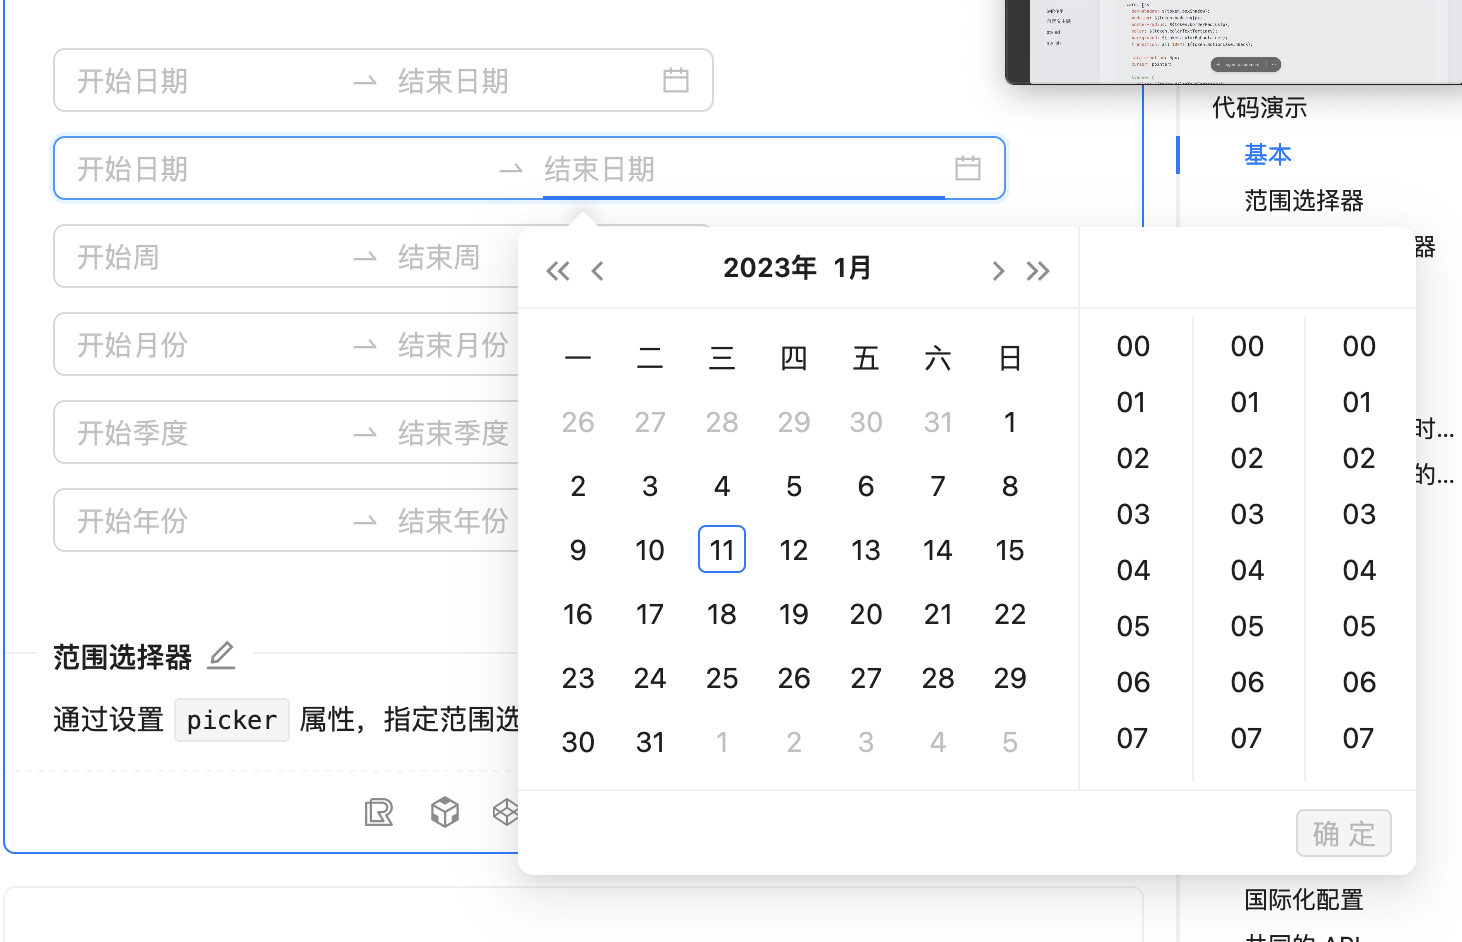Click the 确定 confirm button
Viewport: 1462px width, 942px height.
(x=1343, y=833)
